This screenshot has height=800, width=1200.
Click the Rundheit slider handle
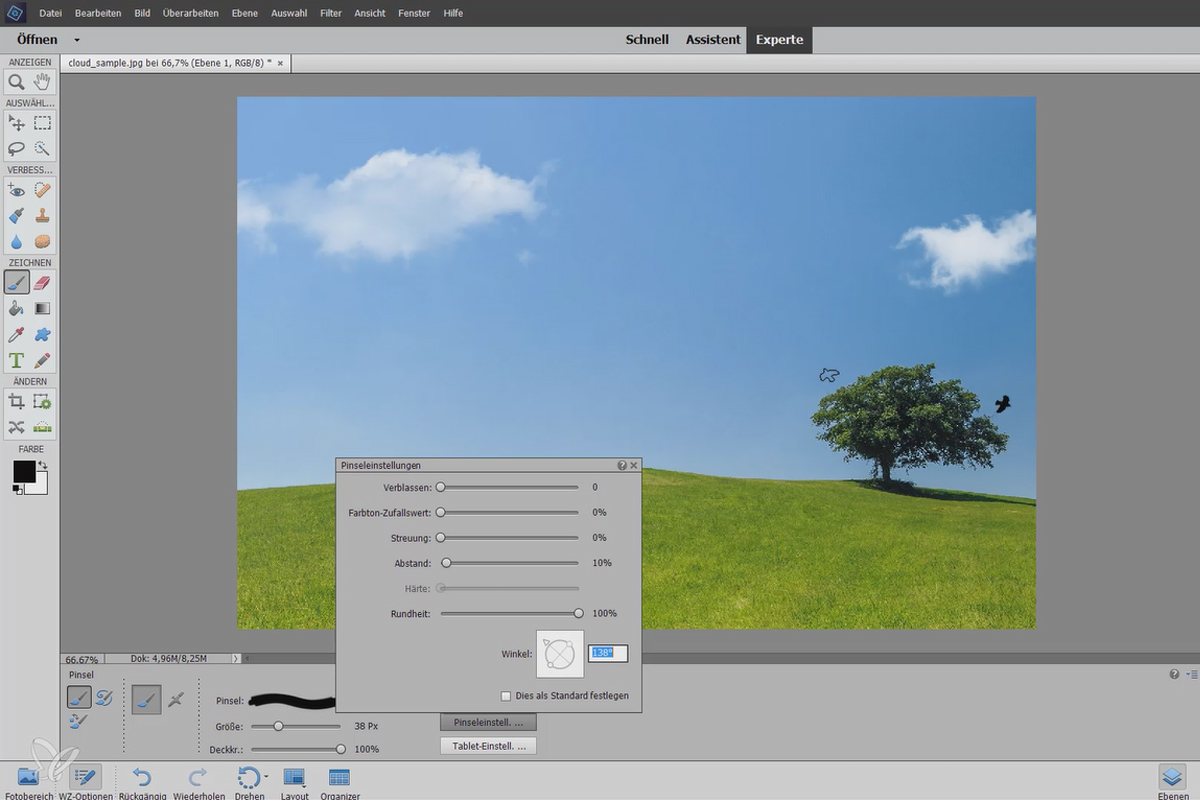[578, 613]
